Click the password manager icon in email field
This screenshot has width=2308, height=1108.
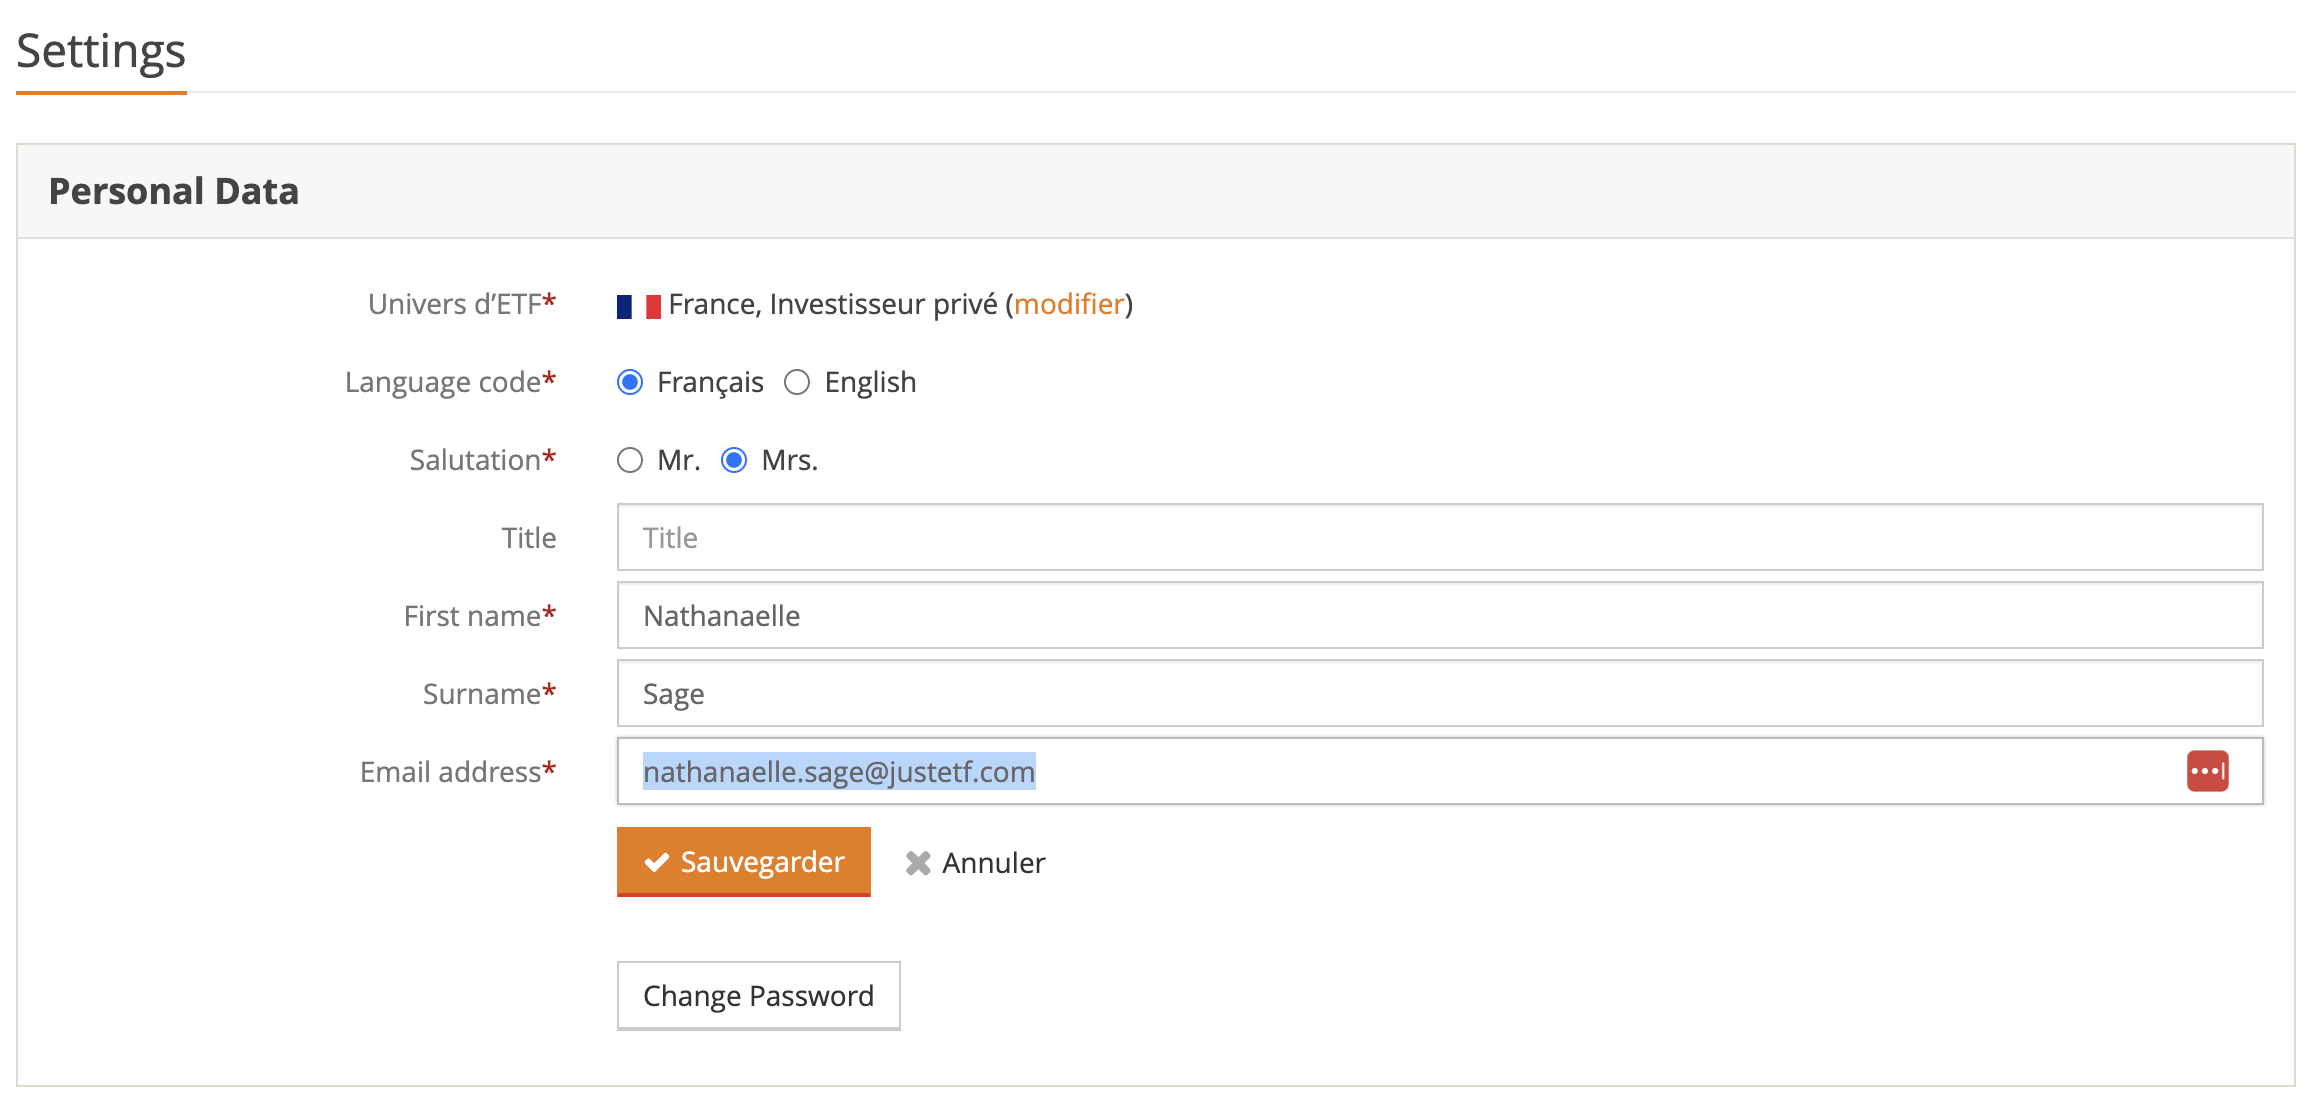tap(2207, 771)
